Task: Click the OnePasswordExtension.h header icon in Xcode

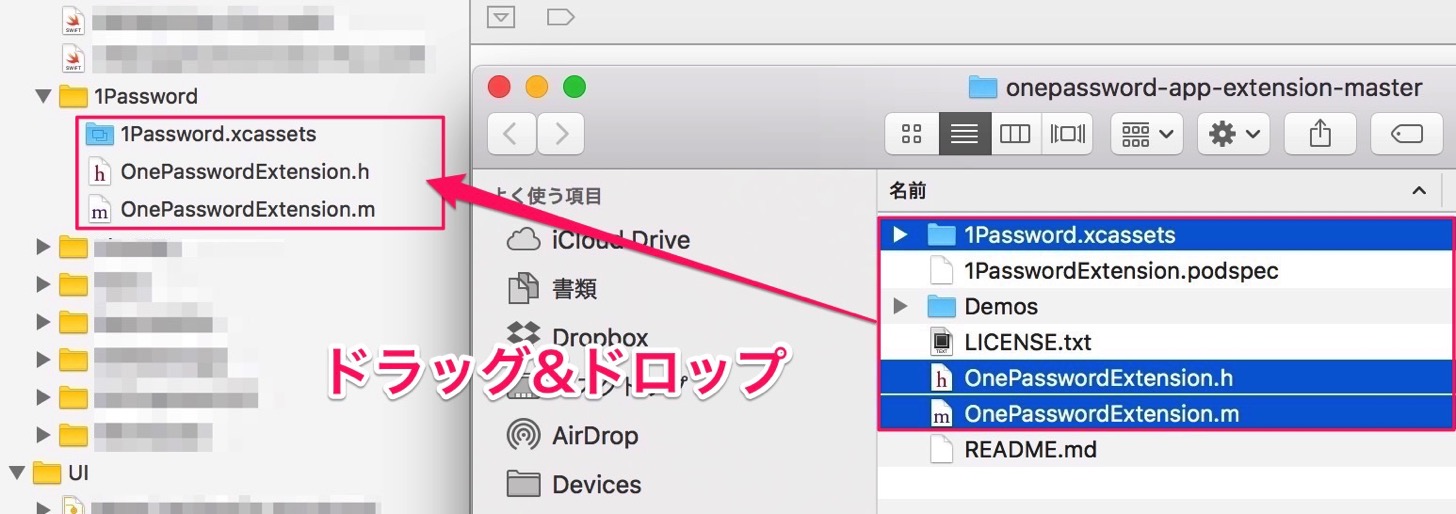Action: pyautogui.click(x=98, y=172)
